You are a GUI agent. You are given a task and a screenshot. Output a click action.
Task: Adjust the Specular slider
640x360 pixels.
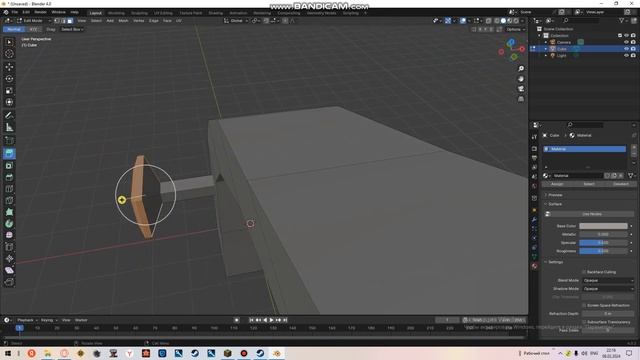pyautogui.click(x=603, y=242)
